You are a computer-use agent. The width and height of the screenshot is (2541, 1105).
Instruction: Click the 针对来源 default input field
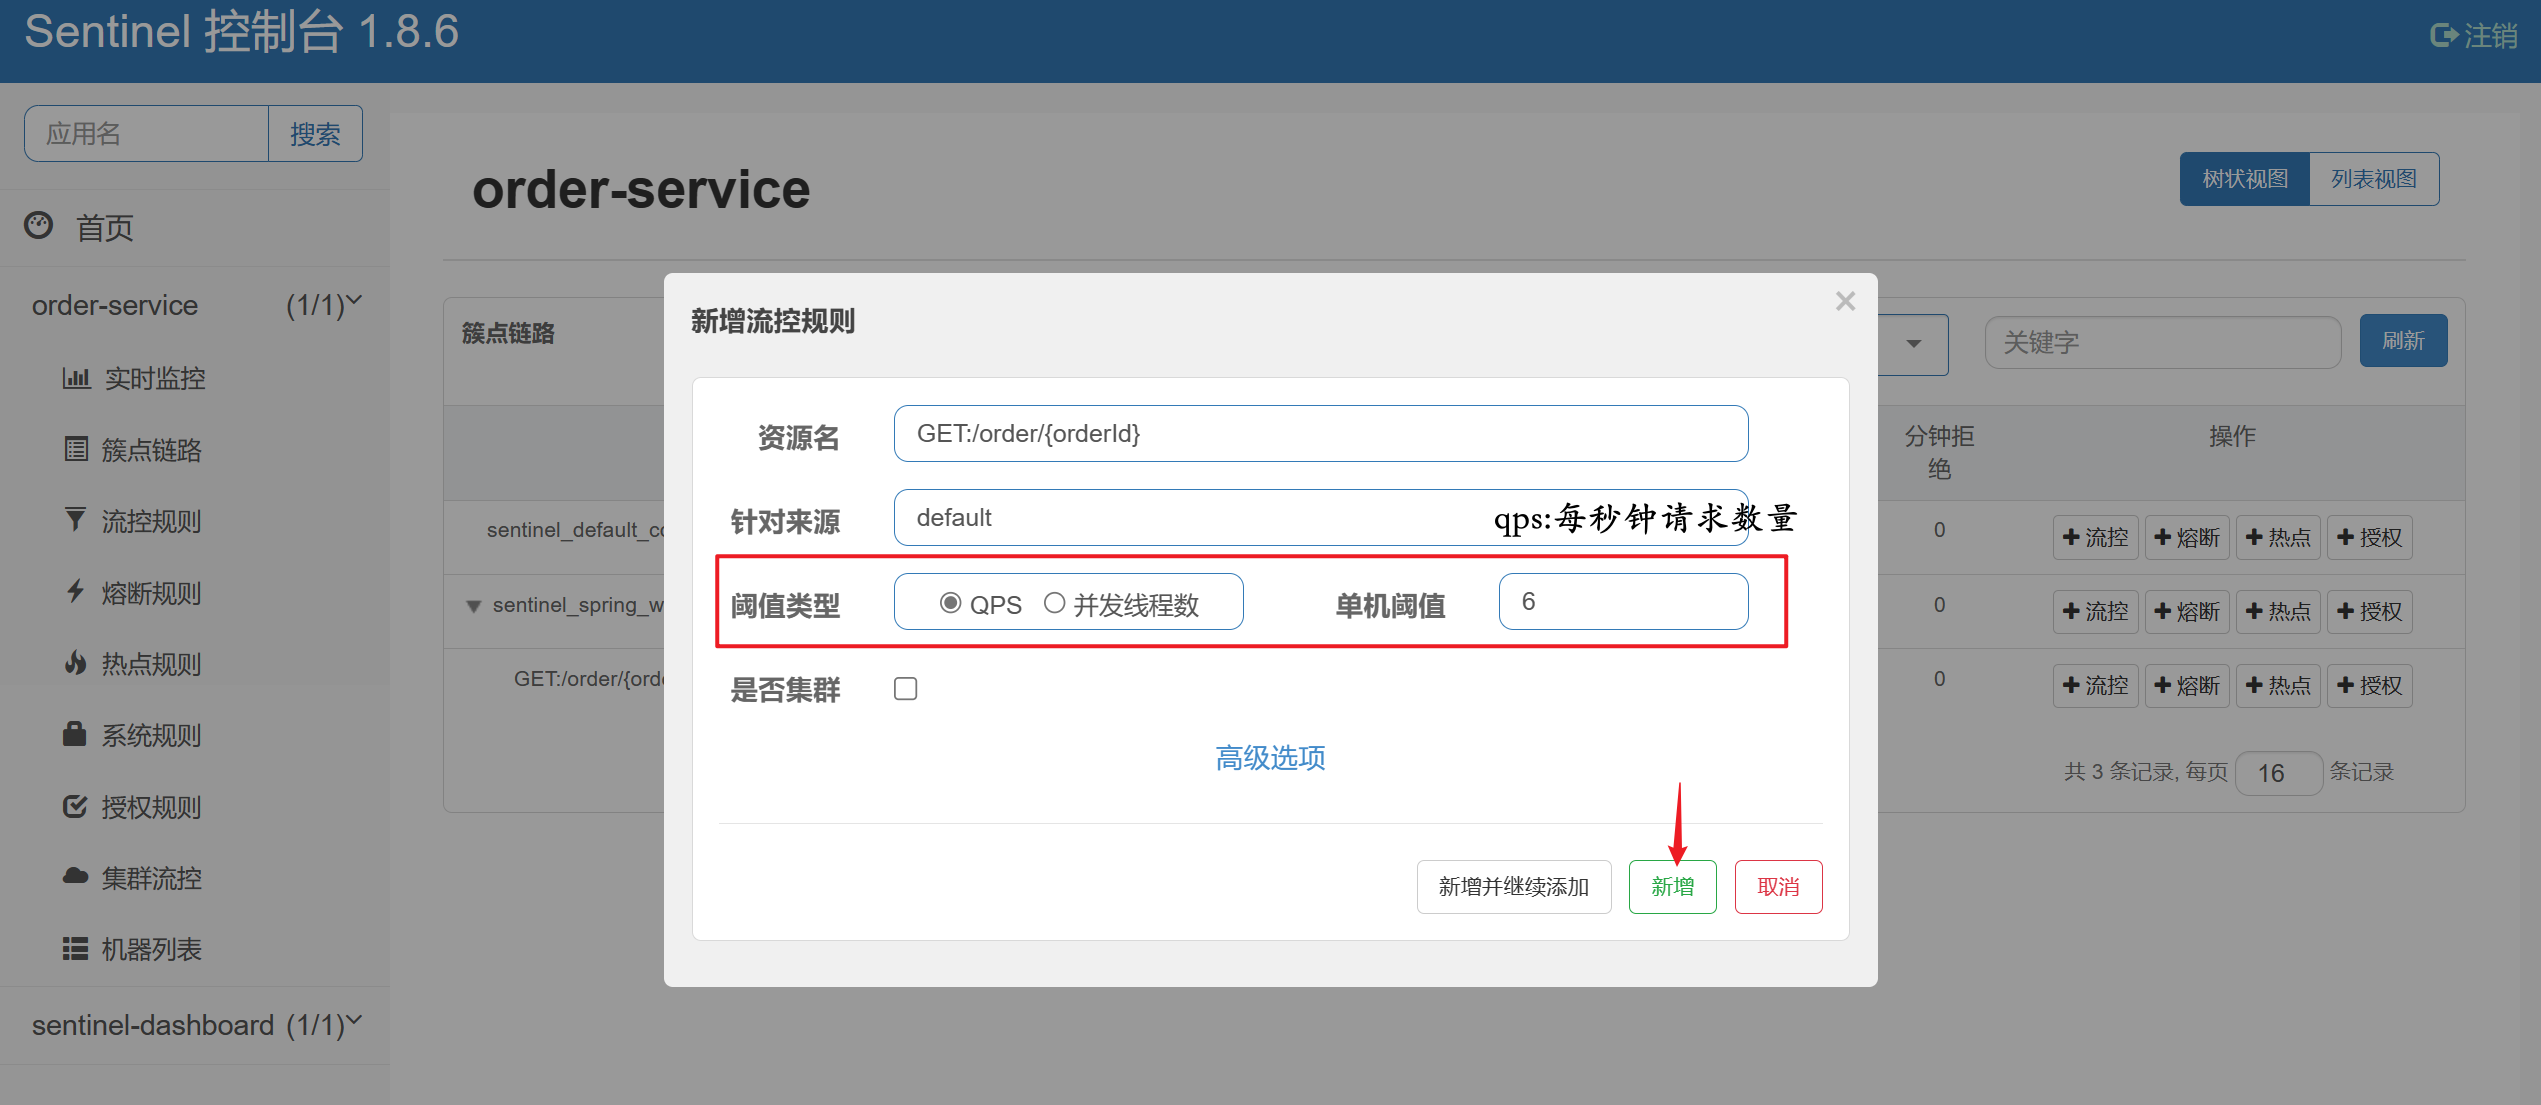1320,517
